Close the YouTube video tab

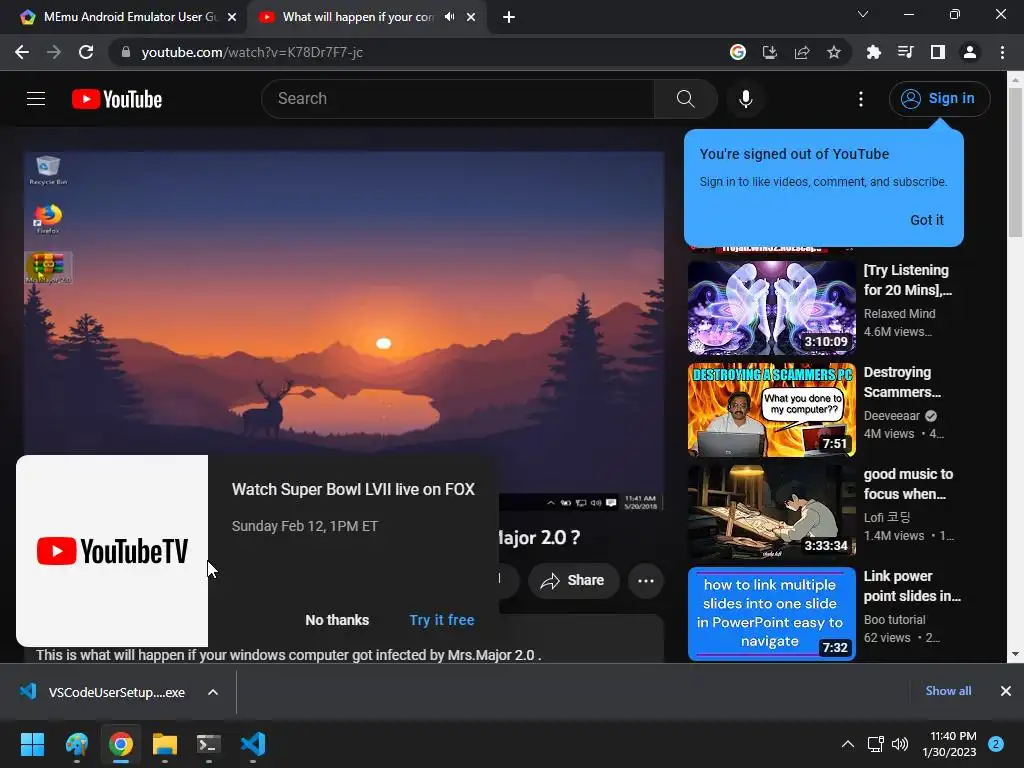click(x=471, y=18)
